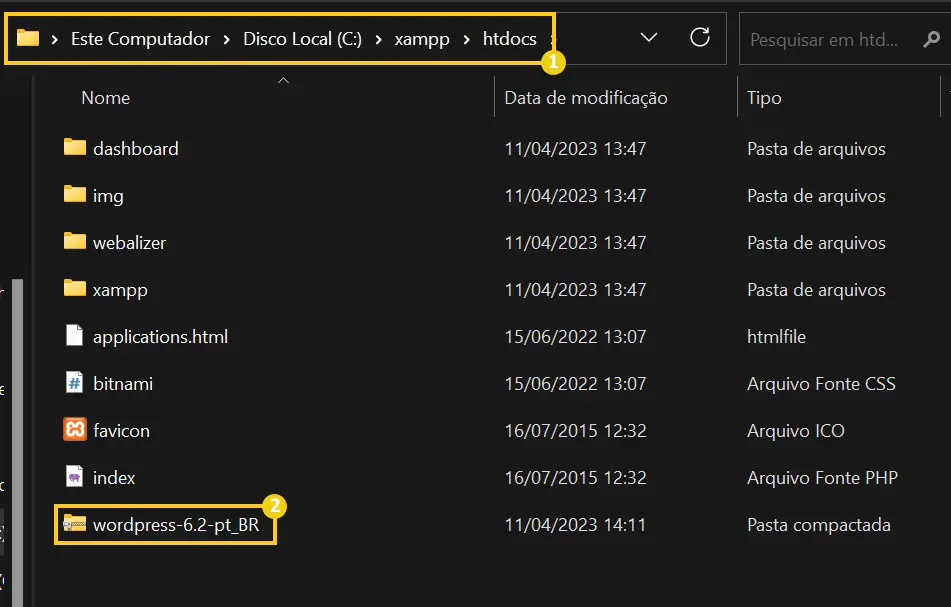Click the wordpress date 11/04/2023 14:11
This screenshot has width=951, height=607.
pyautogui.click(x=576, y=525)
